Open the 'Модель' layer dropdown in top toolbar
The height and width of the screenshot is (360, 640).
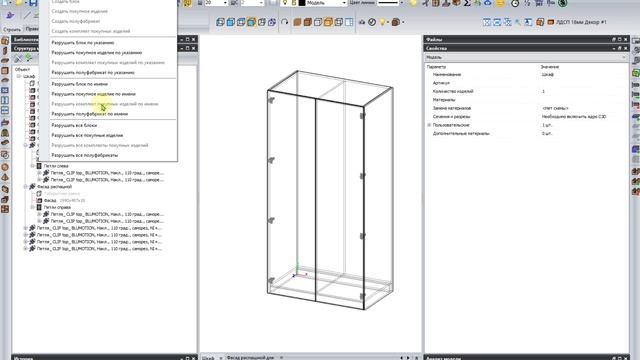pyautogui.click(x=344, y=3)
